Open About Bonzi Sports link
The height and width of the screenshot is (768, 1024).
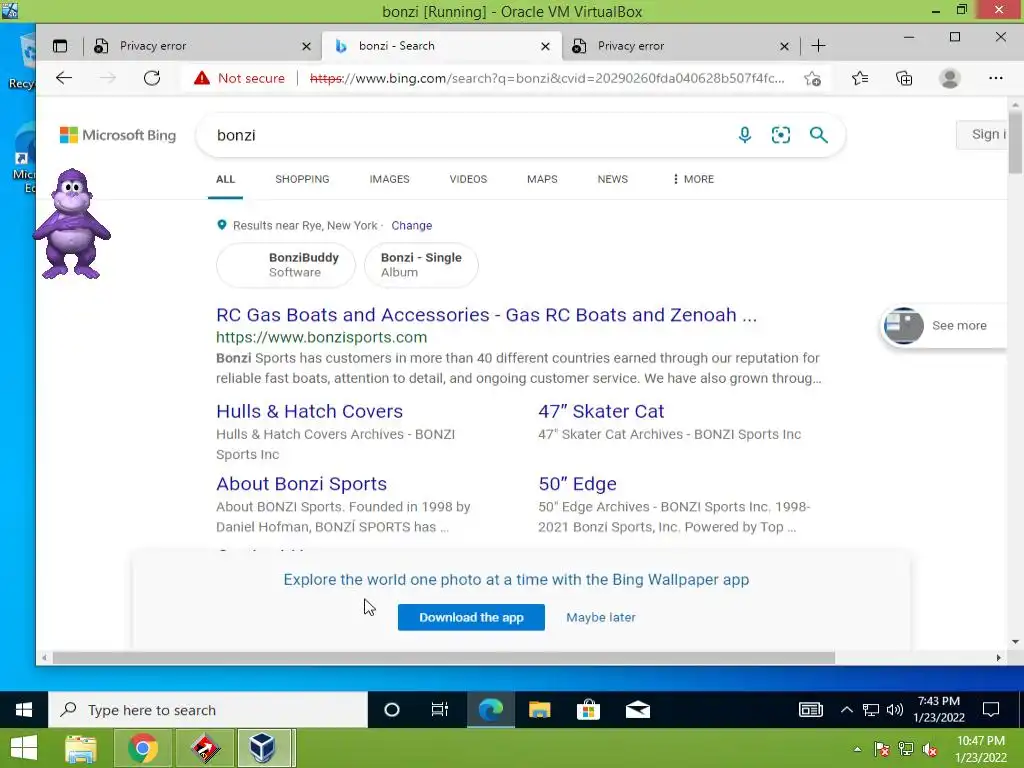coord(302,484)
